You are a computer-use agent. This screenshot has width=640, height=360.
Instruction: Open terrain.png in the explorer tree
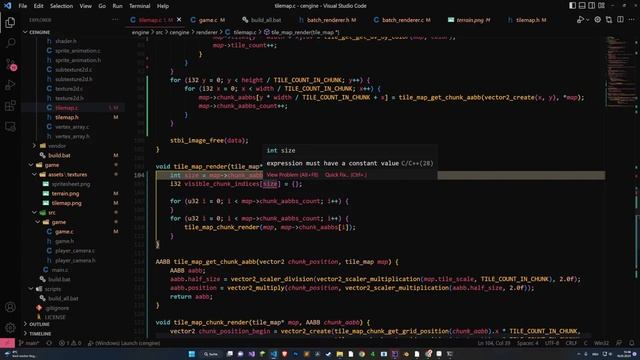click(65, 193)
